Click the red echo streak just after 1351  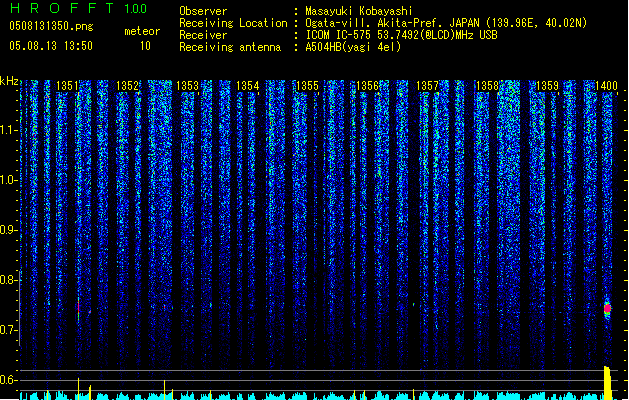[x=79, y=307]
